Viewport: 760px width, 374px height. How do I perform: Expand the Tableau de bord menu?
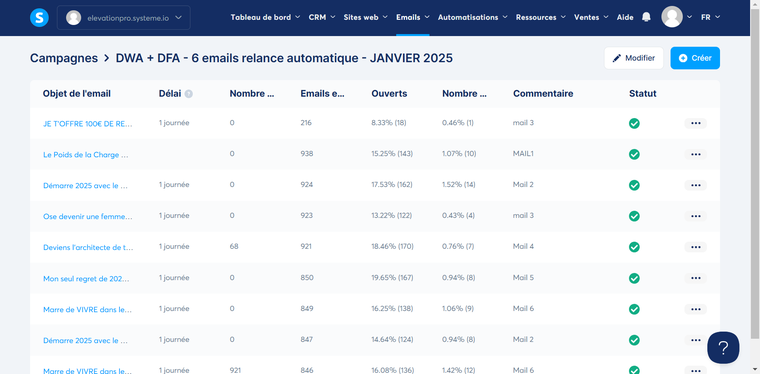tap(265, 17)
